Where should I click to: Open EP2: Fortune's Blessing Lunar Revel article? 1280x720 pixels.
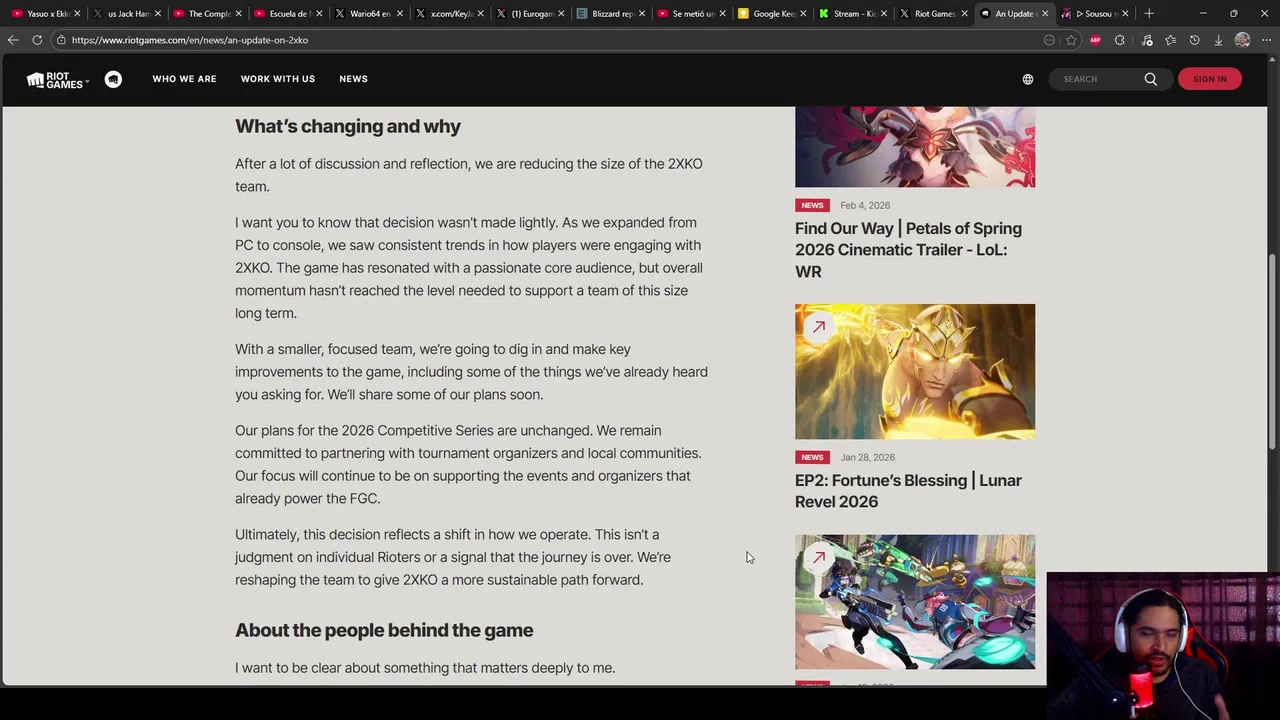click(x=908, y=491)
